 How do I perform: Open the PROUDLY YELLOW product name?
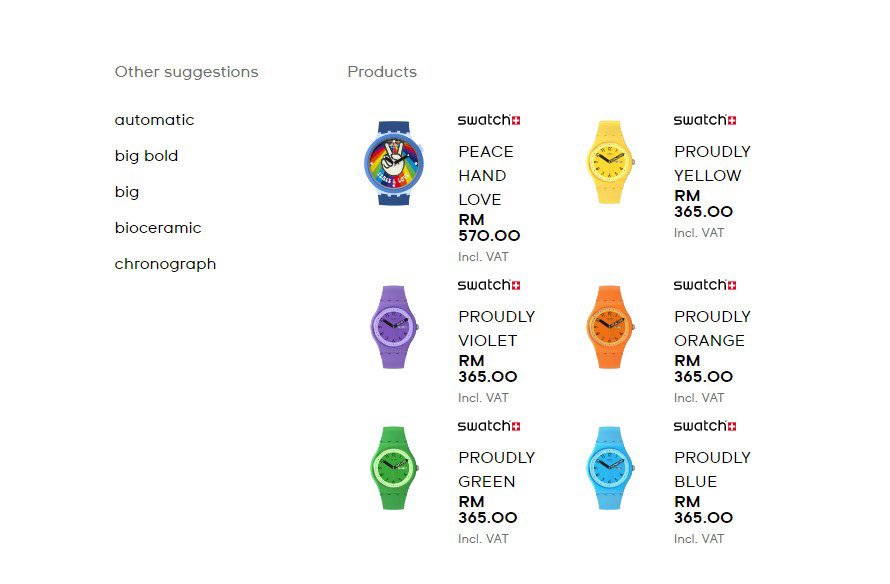(x=712, y=163)
